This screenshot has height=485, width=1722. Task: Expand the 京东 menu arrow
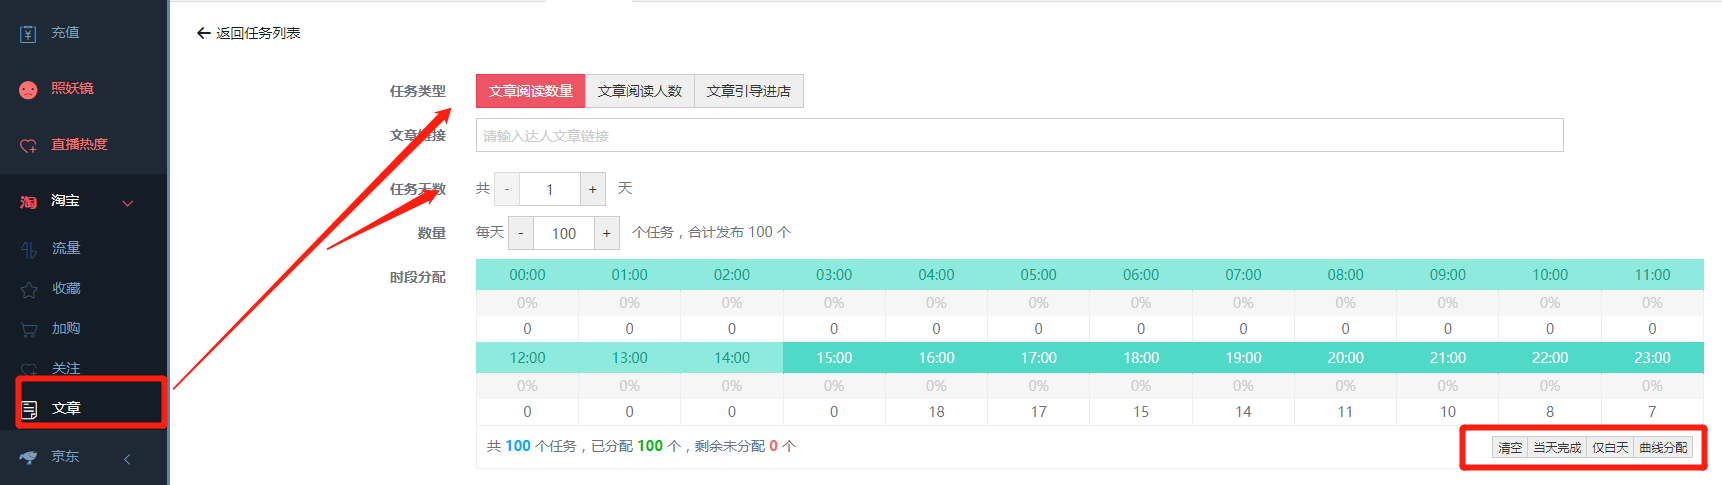click(x=127, y=459)
